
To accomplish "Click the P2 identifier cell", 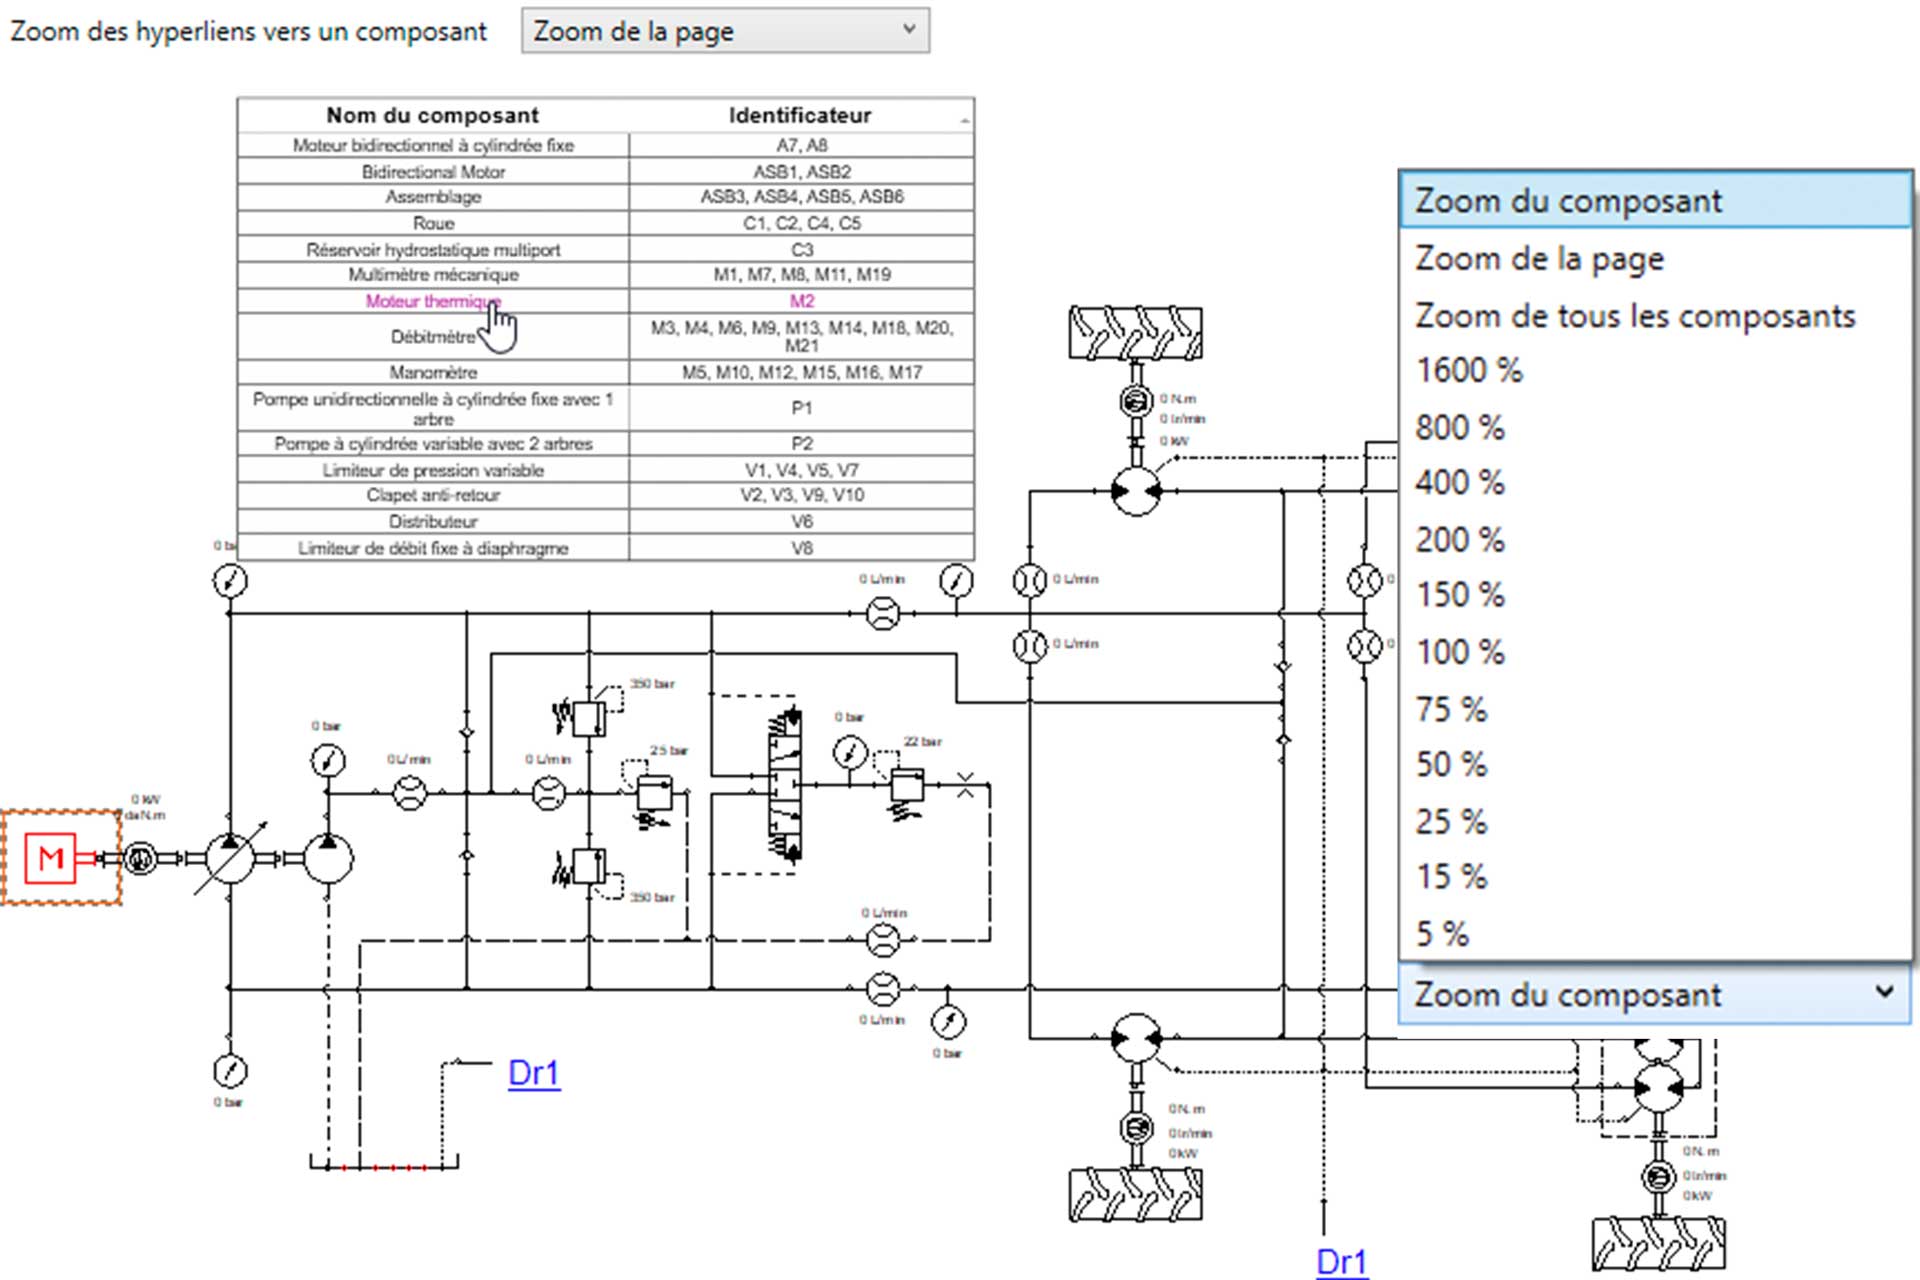I will 802,444.
